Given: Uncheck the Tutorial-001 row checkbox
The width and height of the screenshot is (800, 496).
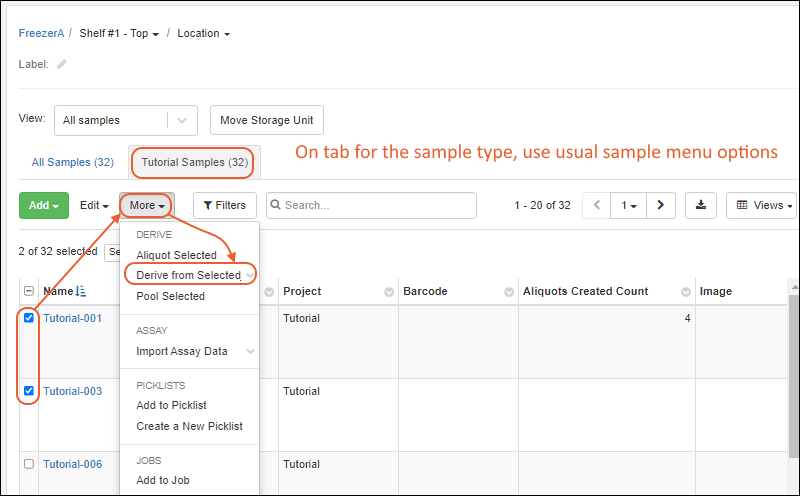Looking at the screenshot, I should coord(29,318).
